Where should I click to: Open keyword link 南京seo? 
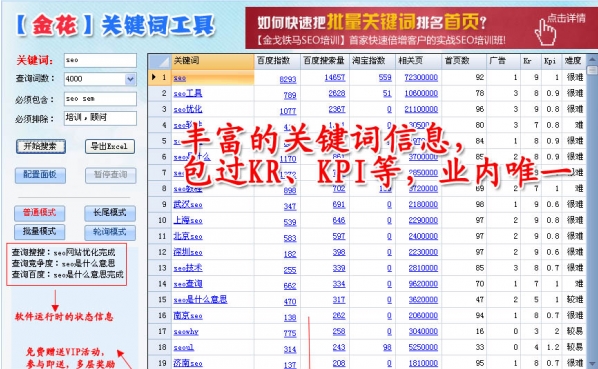coord(188,316)
